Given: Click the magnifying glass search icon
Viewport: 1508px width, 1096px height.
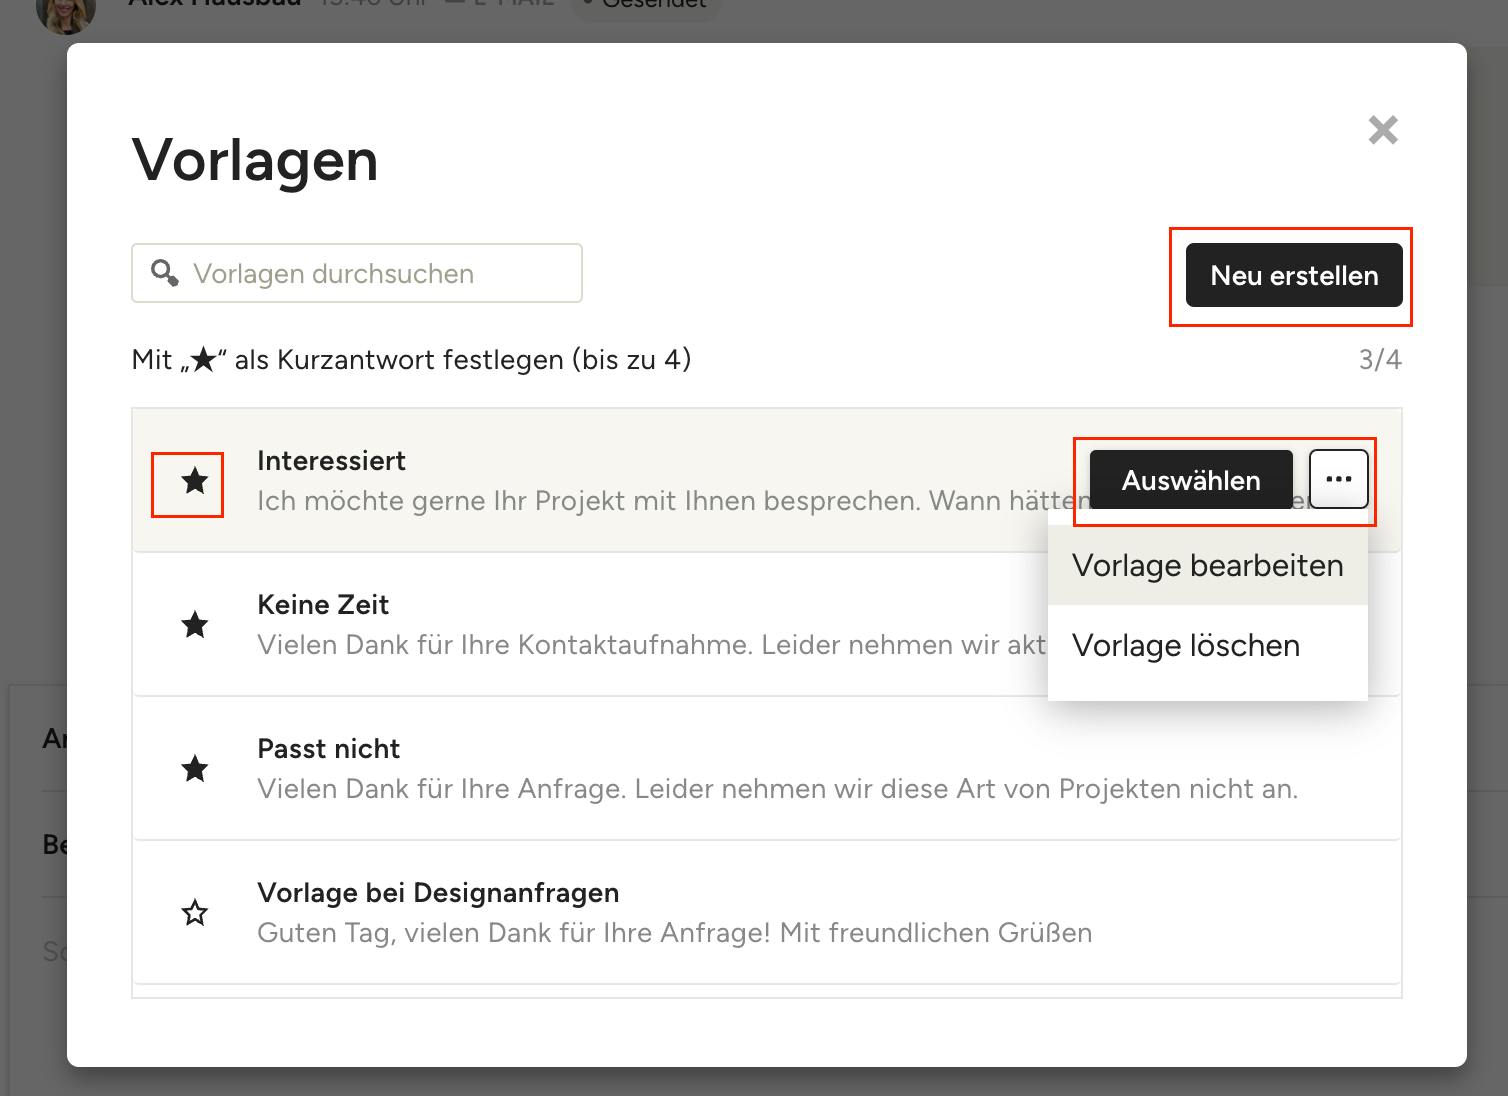Looking at the screenshot, I should click(x=164, y=273).
